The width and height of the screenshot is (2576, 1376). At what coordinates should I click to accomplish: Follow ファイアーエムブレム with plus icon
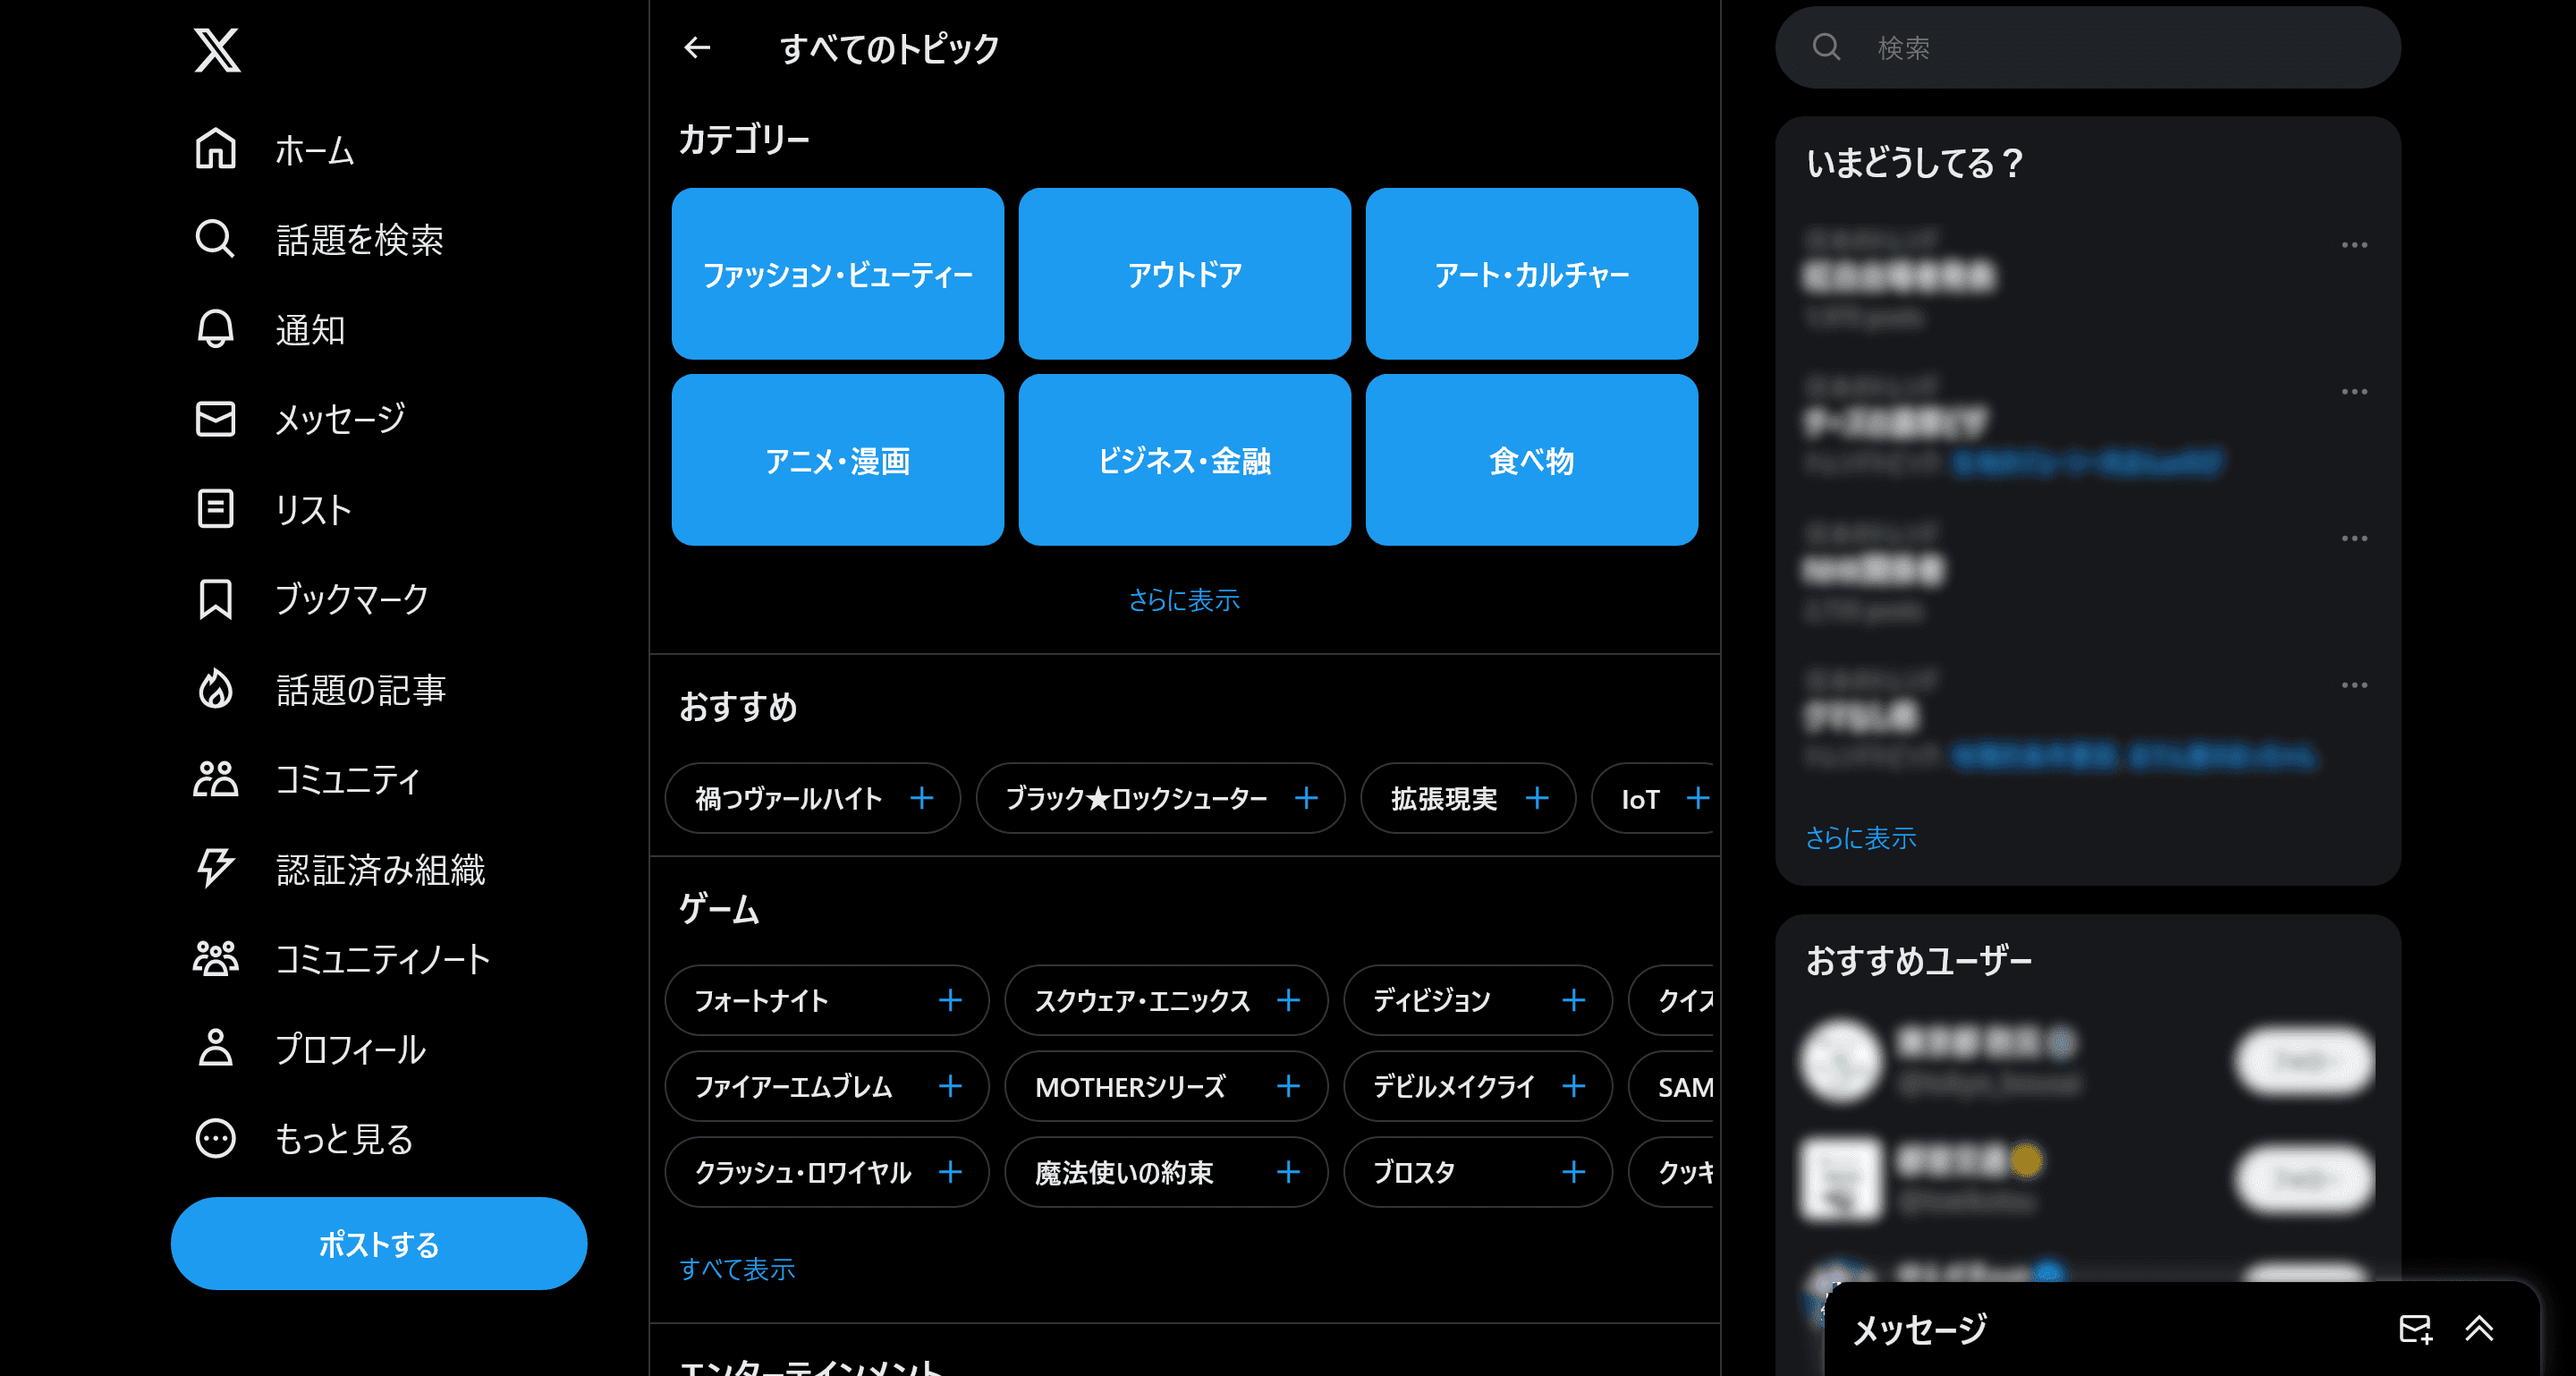click(950, 1086)
